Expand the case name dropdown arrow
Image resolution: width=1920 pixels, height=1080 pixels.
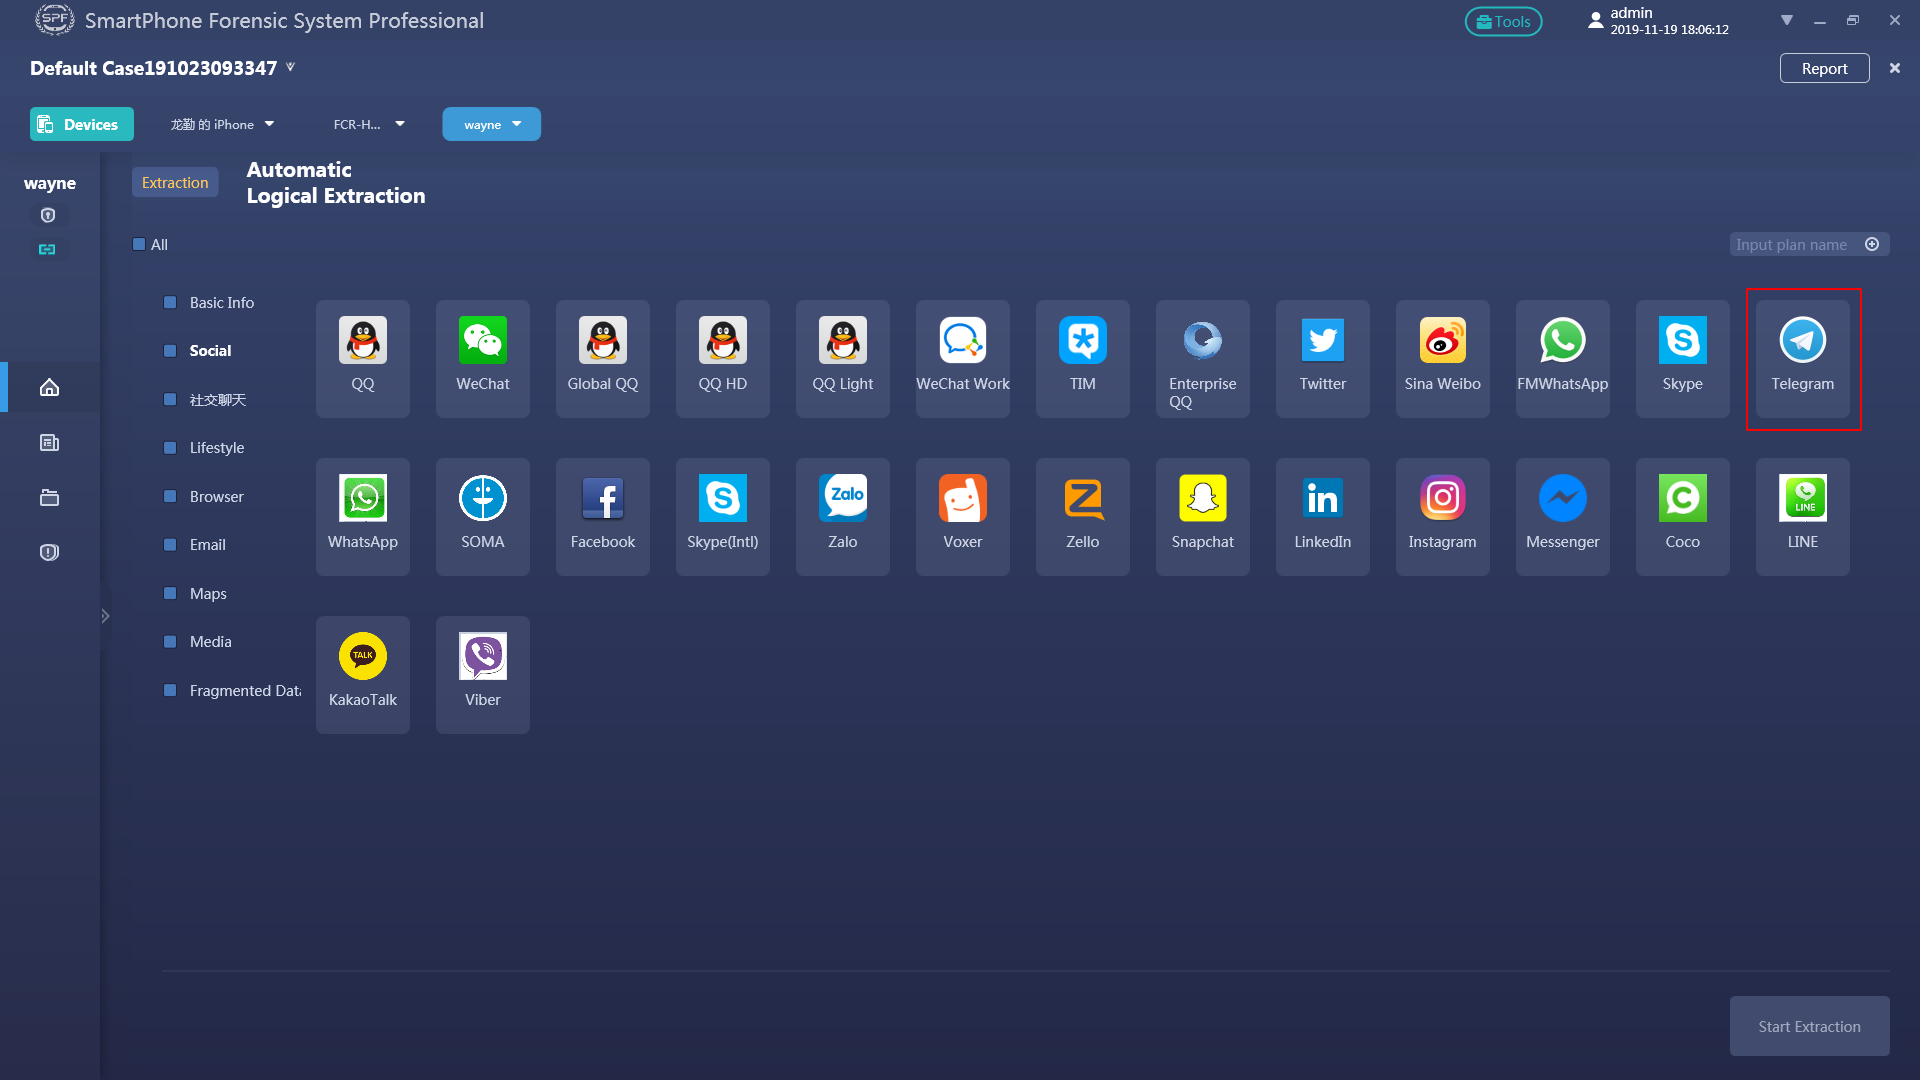pos(290,67)
